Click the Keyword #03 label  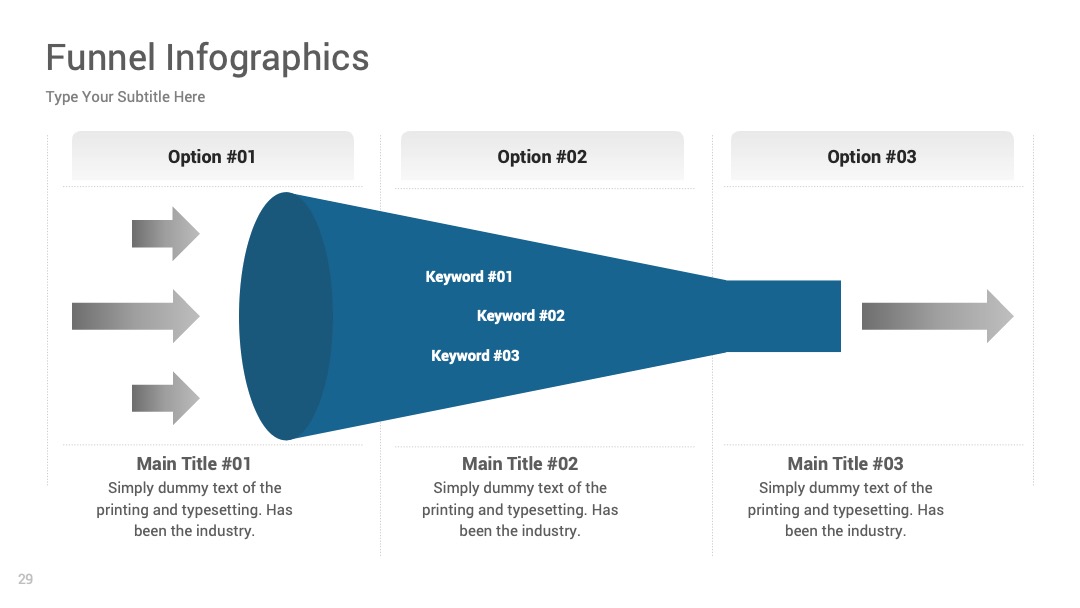[475, 356]
